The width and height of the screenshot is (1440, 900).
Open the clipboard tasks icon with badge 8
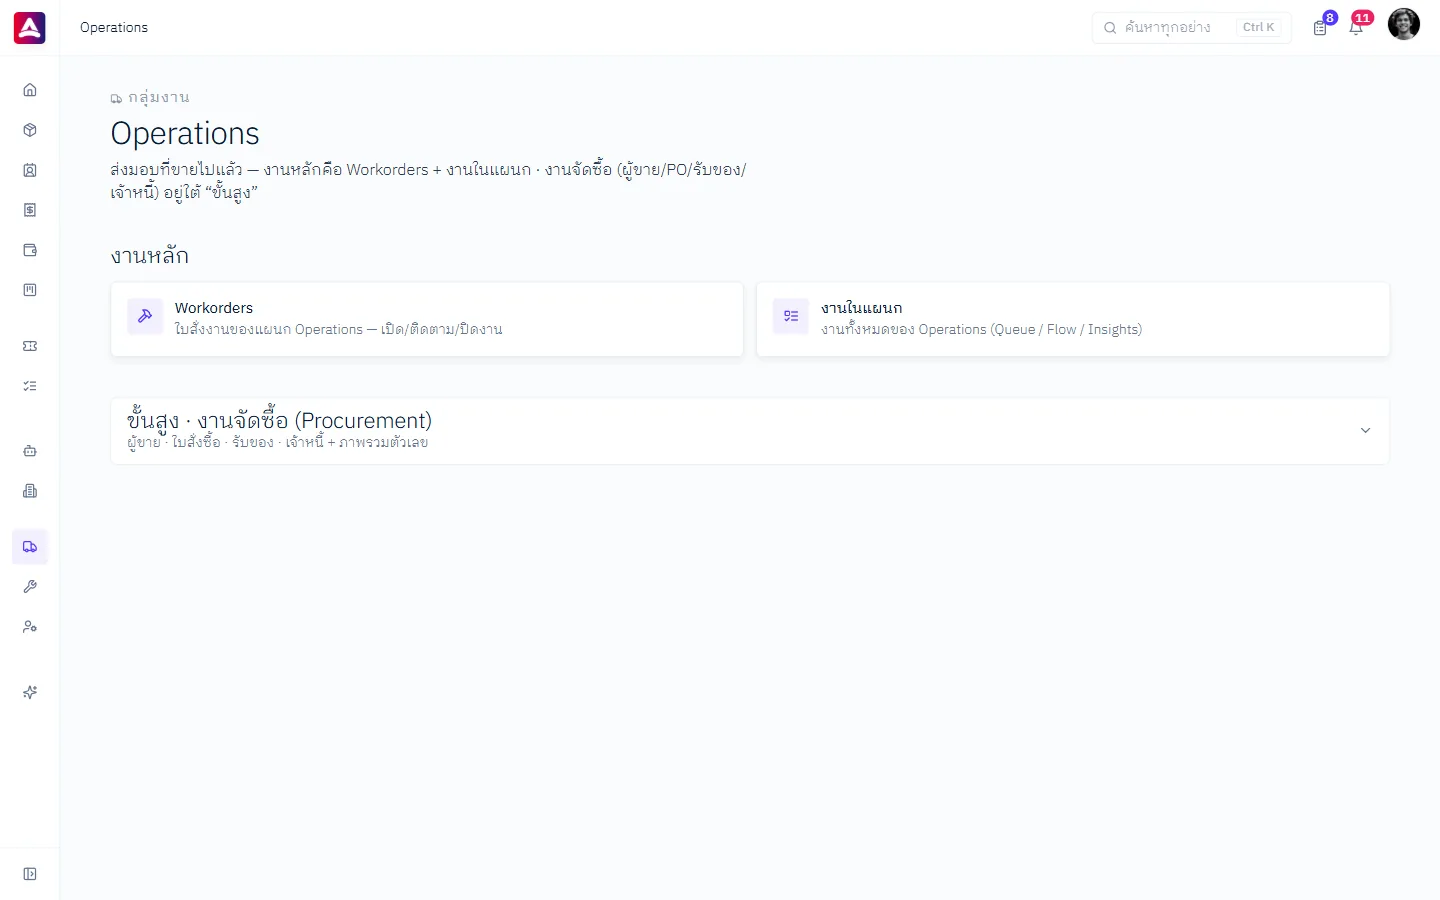(1320, 28)
